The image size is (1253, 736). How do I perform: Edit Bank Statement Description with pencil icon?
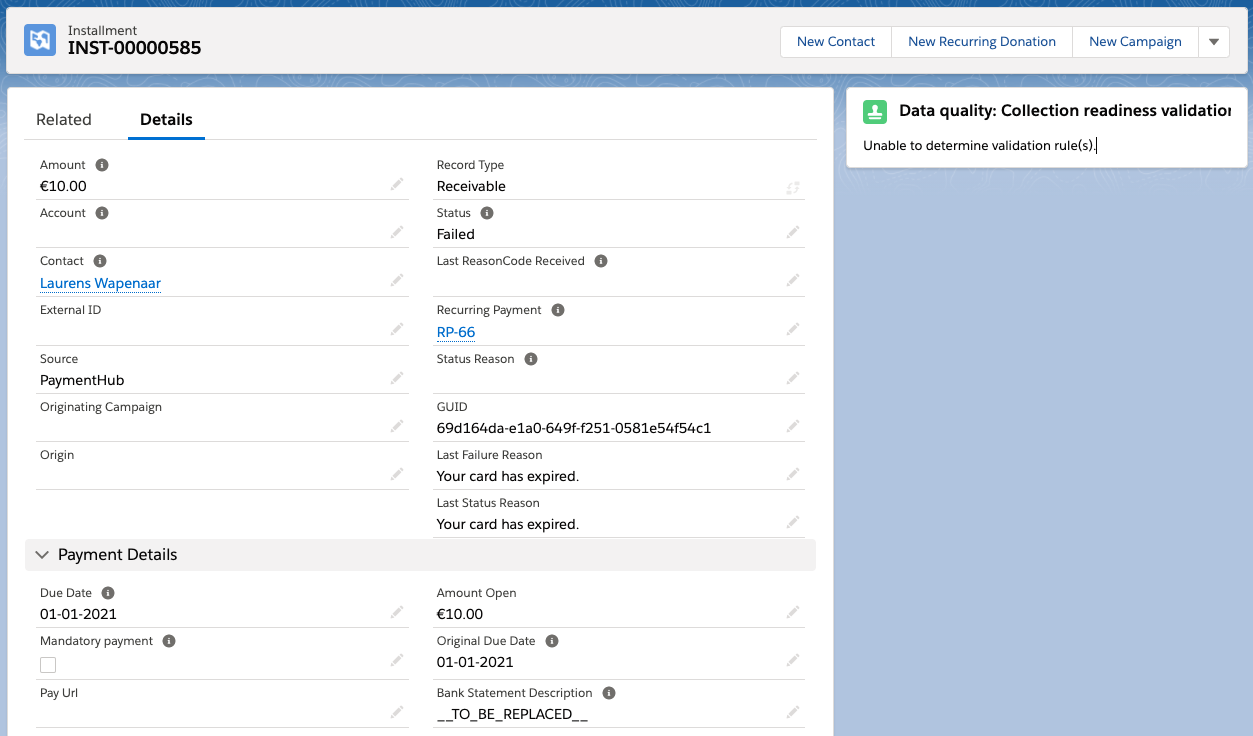click(793, 712)
